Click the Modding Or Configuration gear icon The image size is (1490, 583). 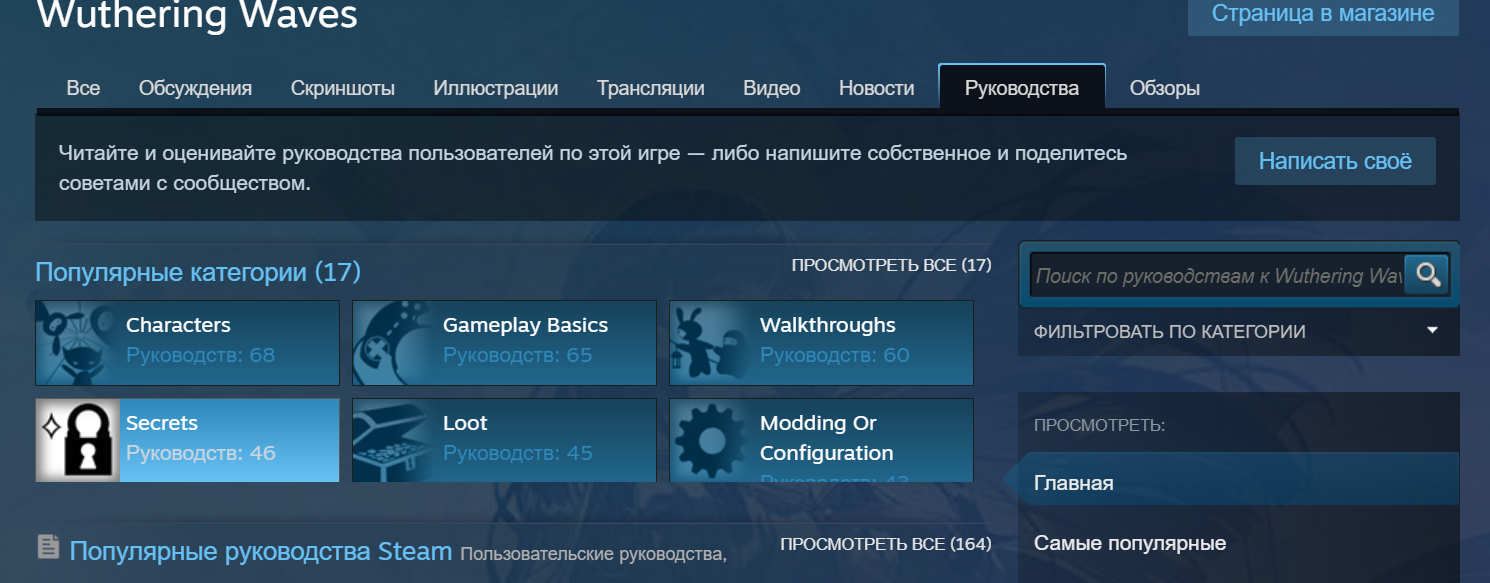(x=712, y=440)
